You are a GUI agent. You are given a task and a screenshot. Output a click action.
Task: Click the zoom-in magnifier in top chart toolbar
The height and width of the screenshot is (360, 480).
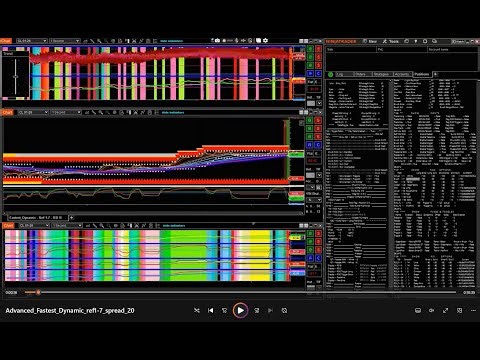click(x=99, y=41)
